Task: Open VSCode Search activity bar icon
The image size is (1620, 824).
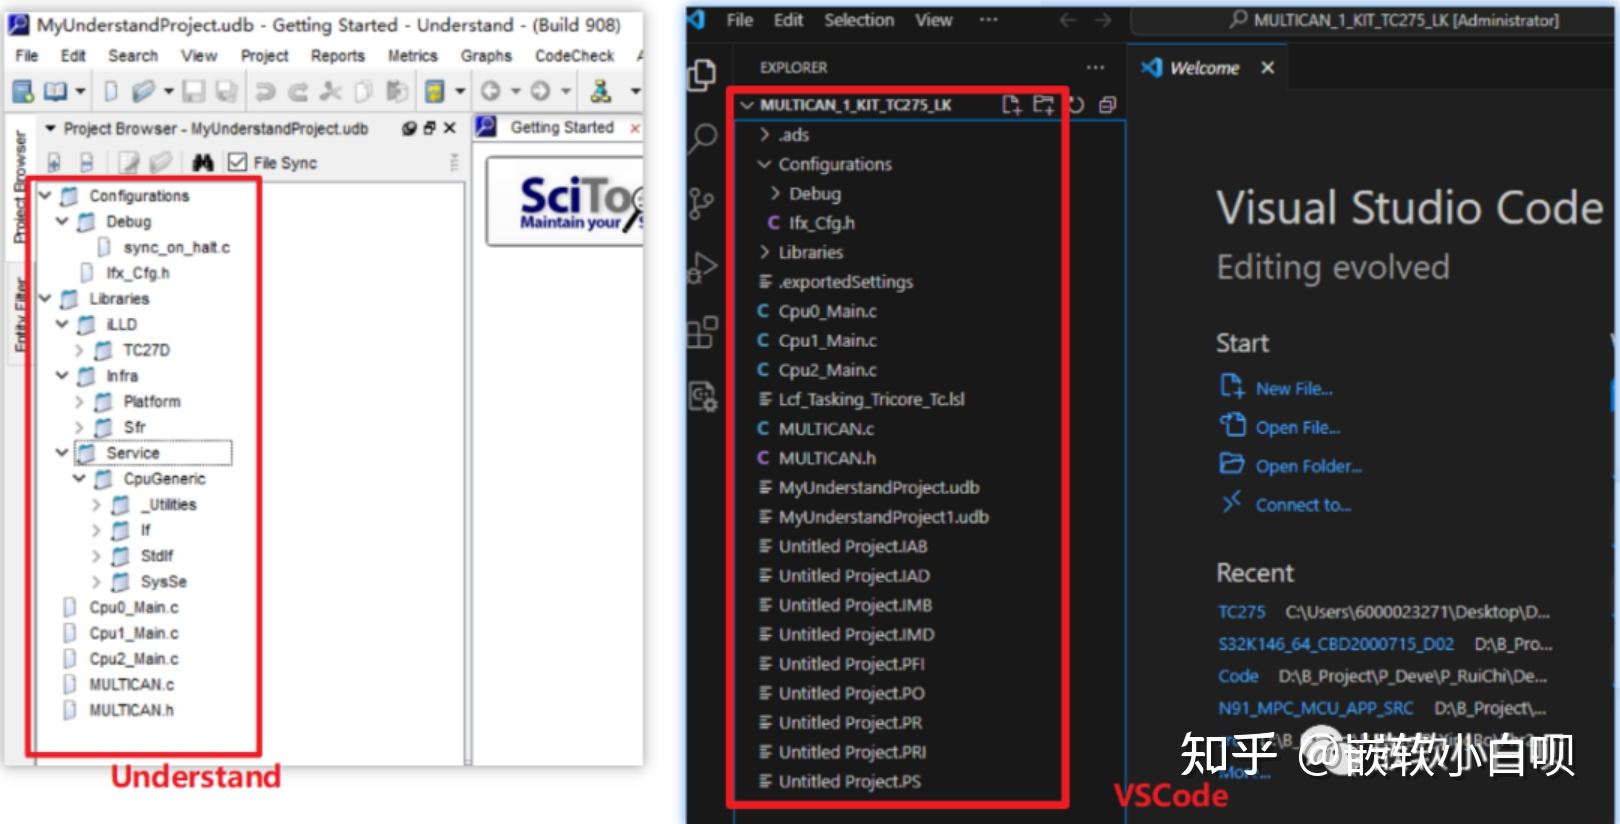Action: (x=703, y=138)
